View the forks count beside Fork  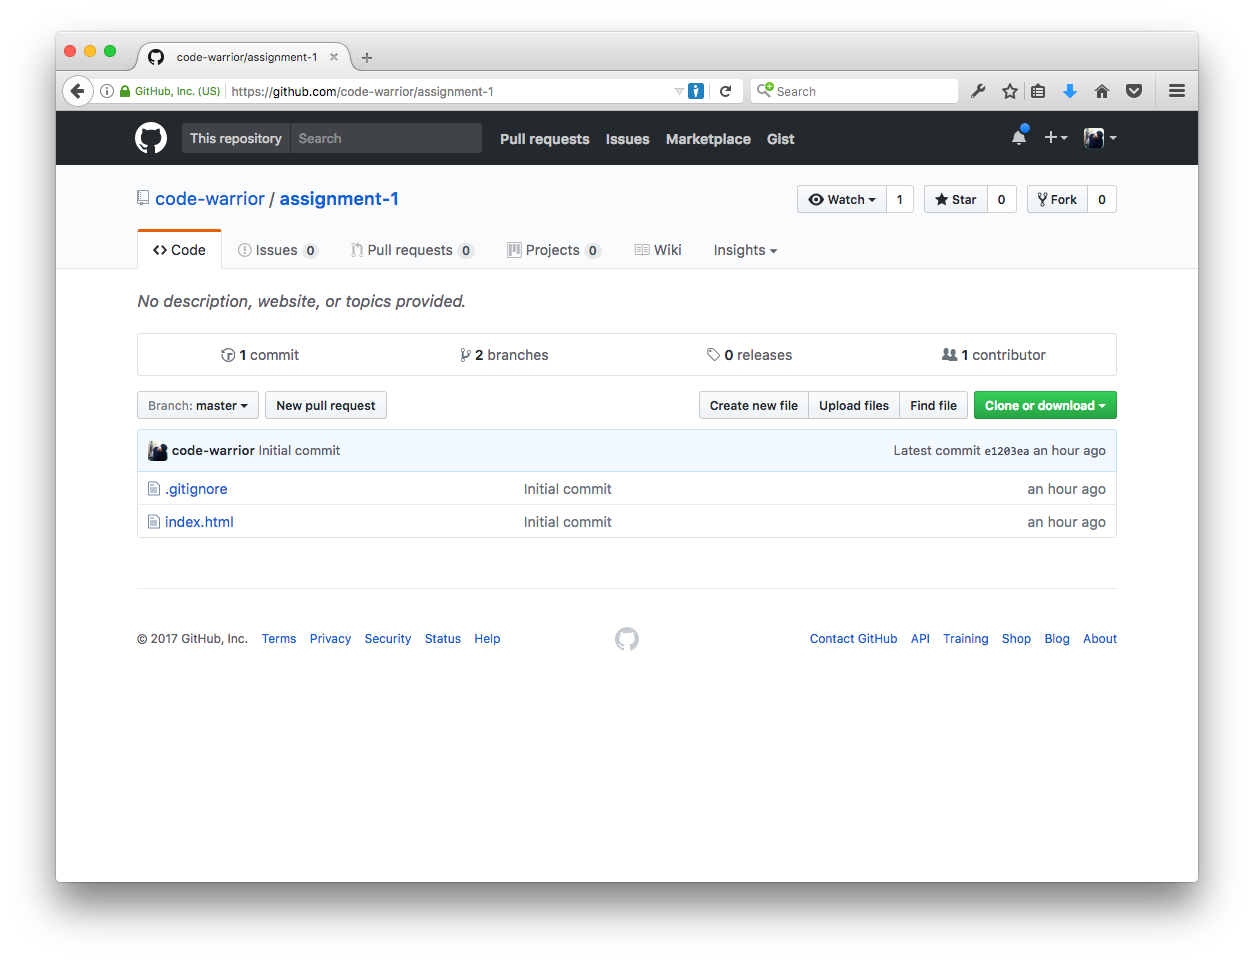point(1102,200)
